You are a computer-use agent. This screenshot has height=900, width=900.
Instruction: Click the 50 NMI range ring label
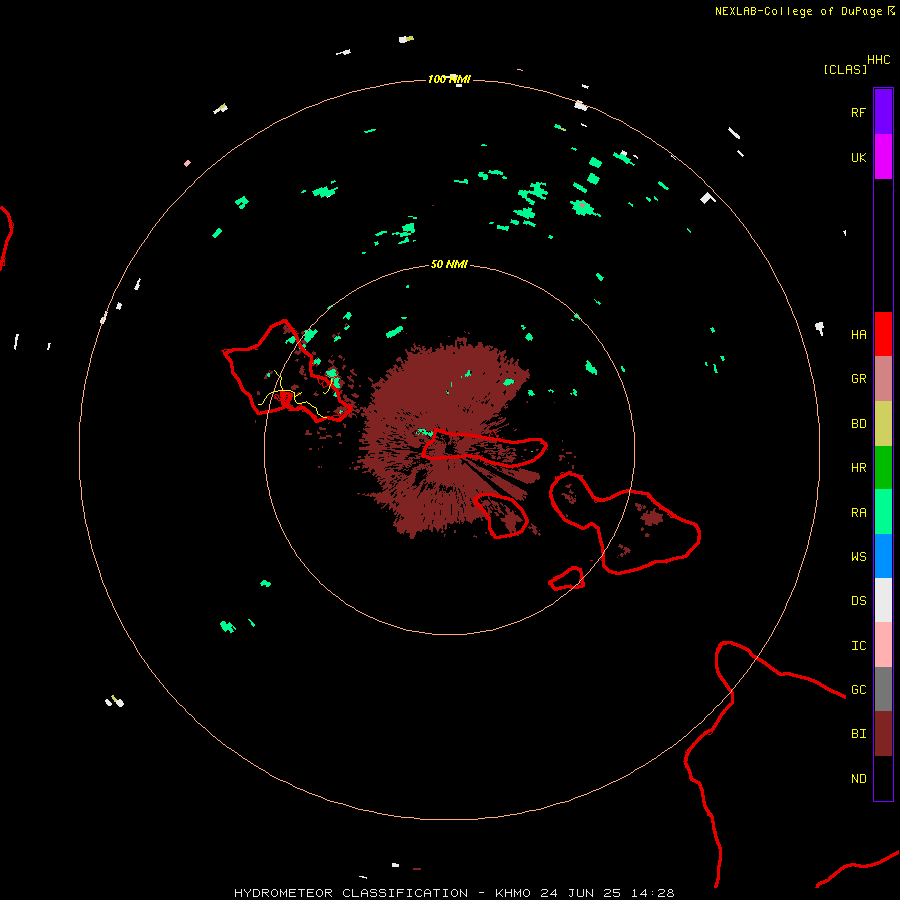coord(449,264)
